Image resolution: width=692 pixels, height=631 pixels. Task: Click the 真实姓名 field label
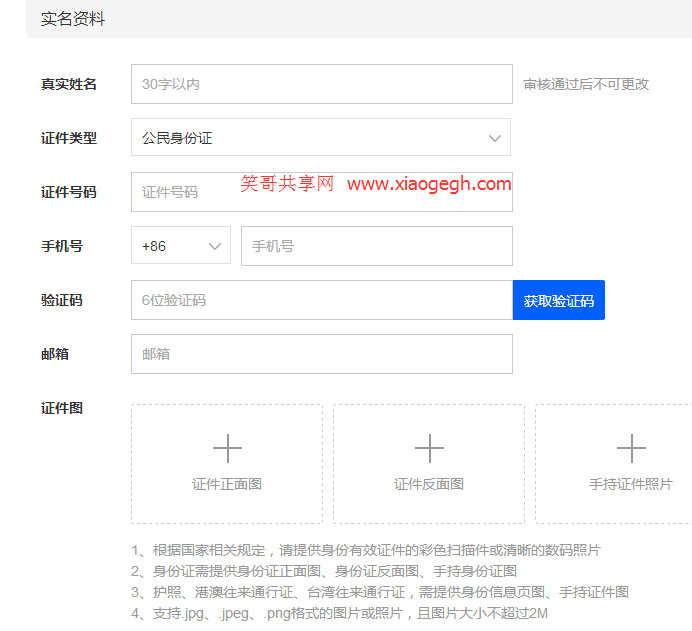coord(69,84)
